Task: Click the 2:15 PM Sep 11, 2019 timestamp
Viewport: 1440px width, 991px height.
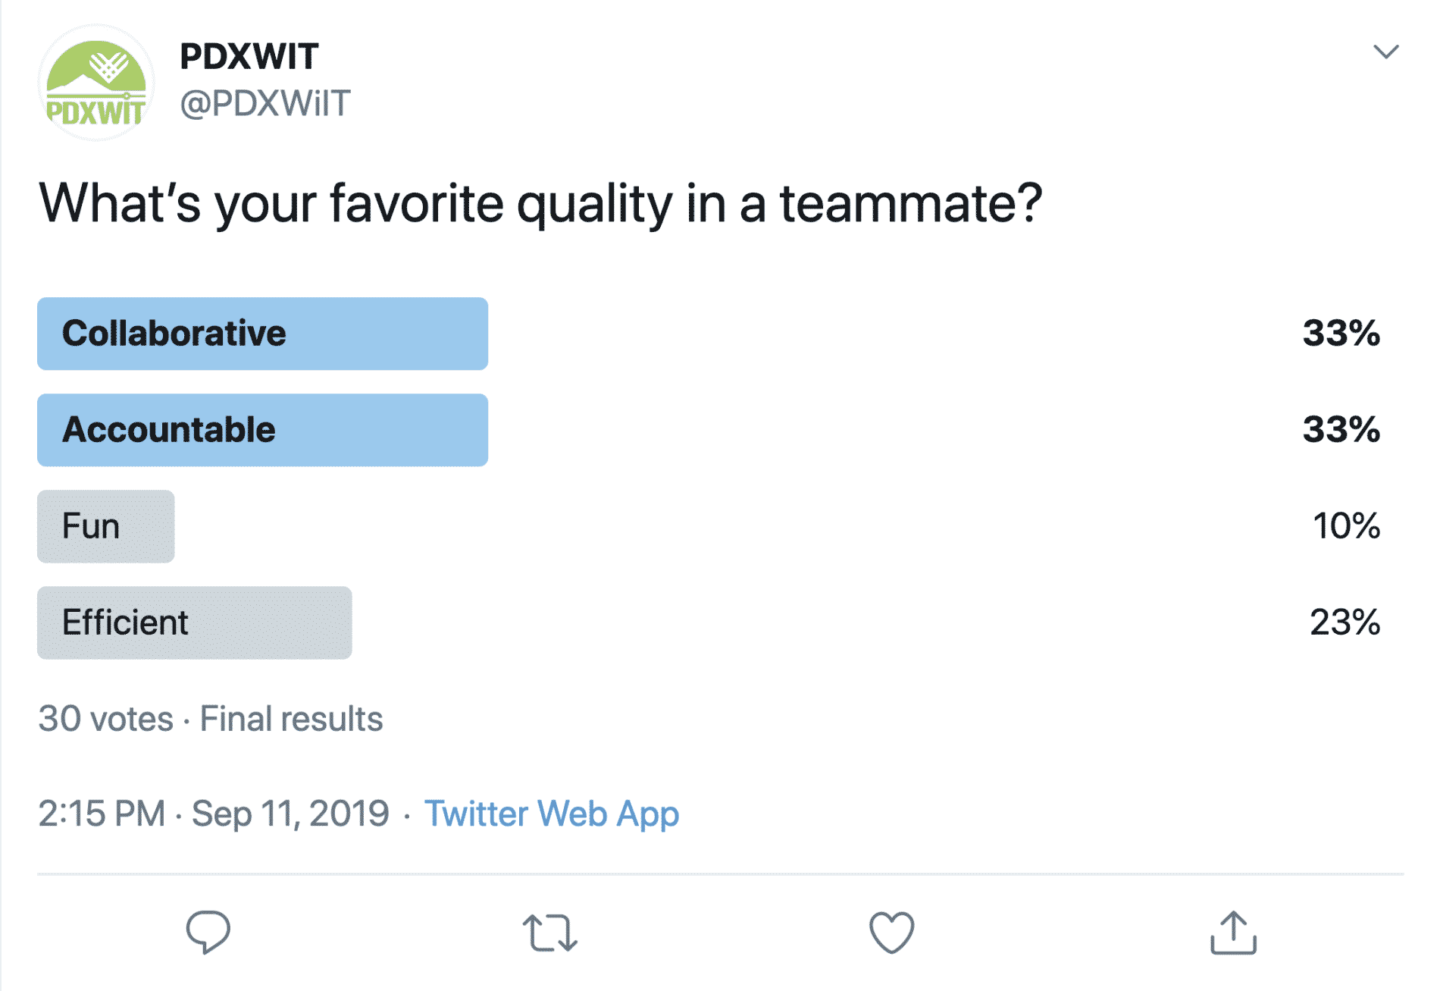Action: (x=213, y=814)
